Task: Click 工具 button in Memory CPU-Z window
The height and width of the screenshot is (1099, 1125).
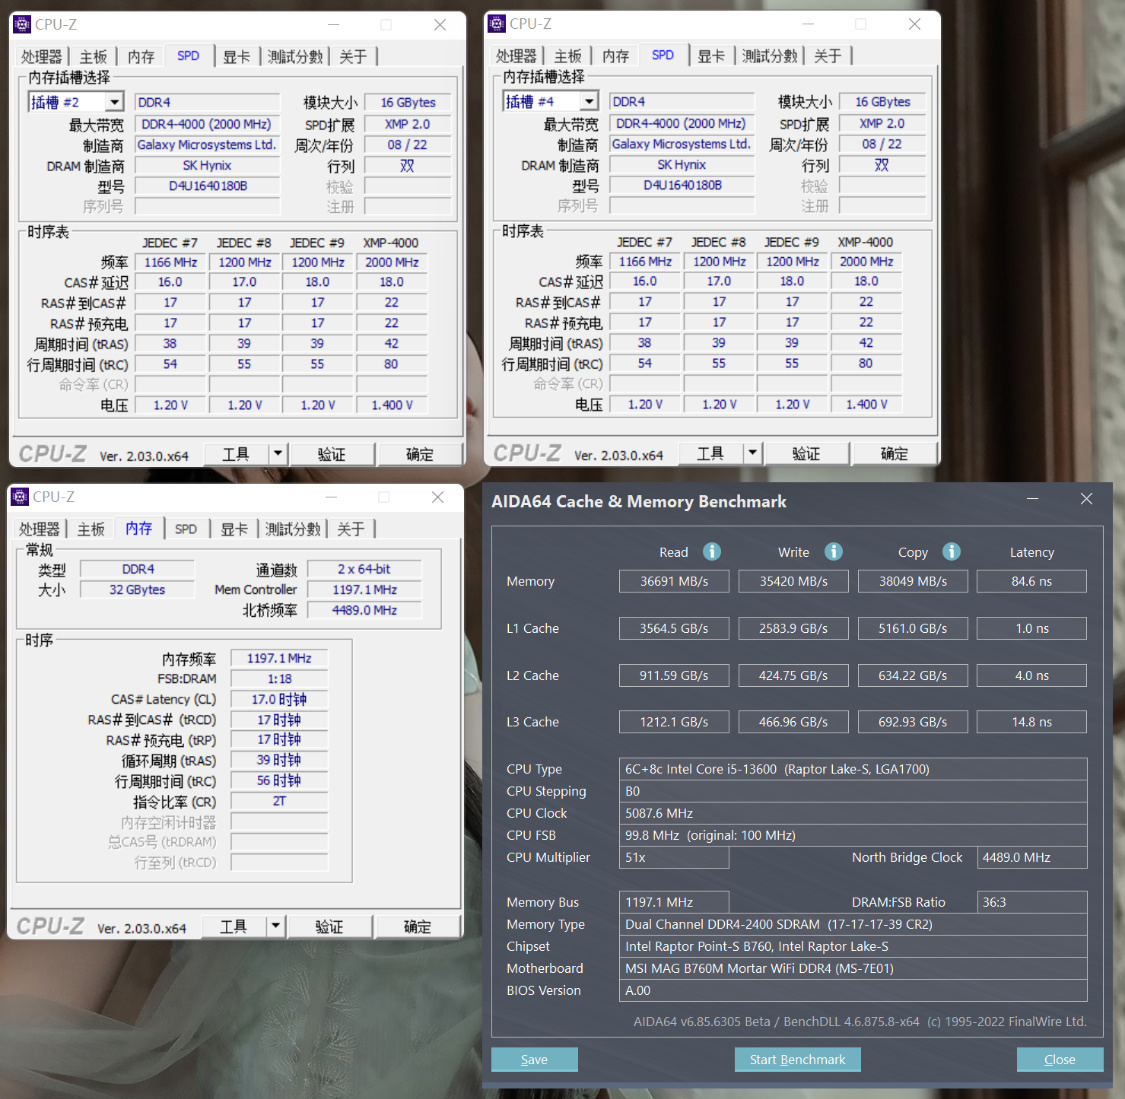Action: click(x=234, y=927)
